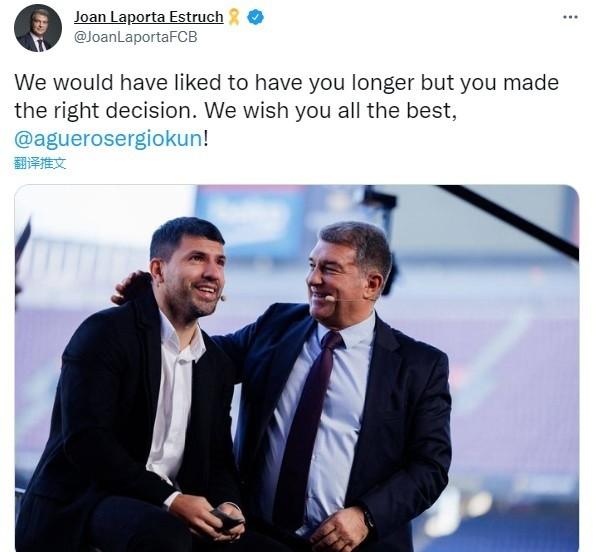596x552 pixels.
Task: Open the @aguerosergiokun mention
Action: coord(108,138)
